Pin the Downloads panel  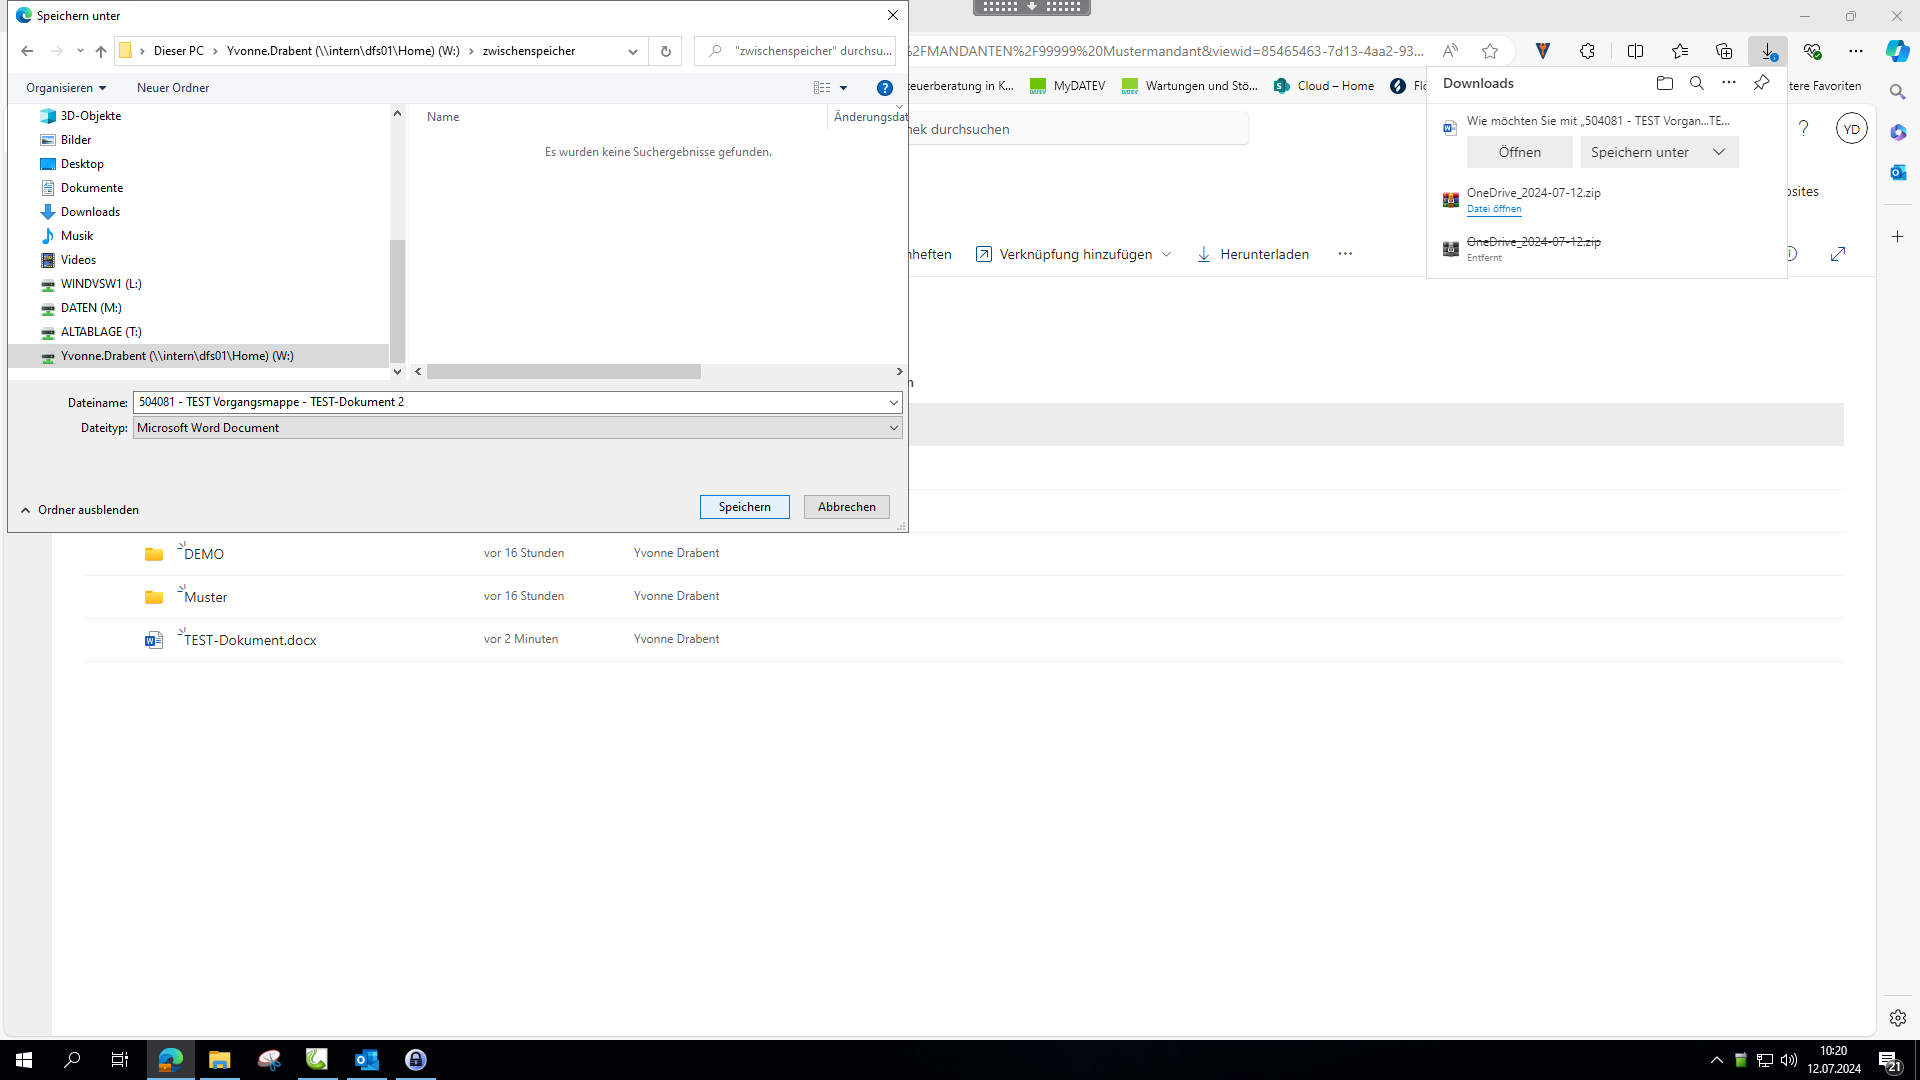pyautogui.click(x=1761, y=83)
